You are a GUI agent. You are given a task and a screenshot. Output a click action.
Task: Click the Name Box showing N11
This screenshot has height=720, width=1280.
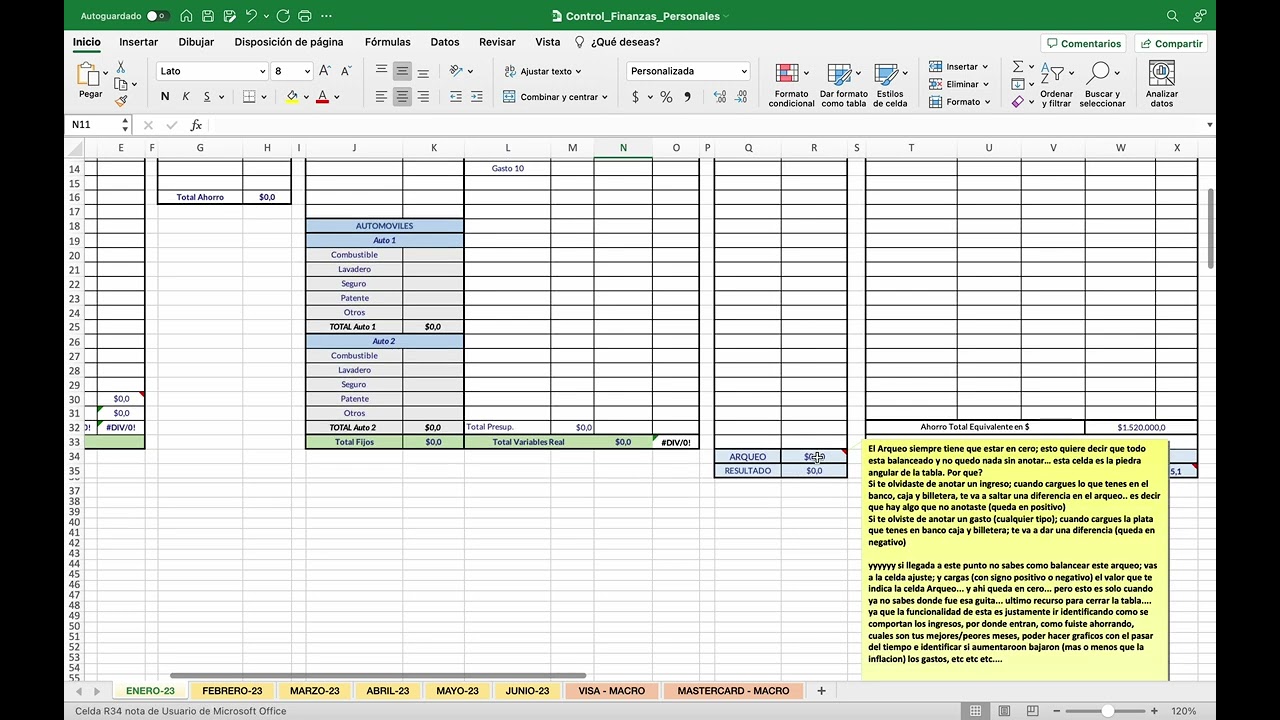pos(93,125)
